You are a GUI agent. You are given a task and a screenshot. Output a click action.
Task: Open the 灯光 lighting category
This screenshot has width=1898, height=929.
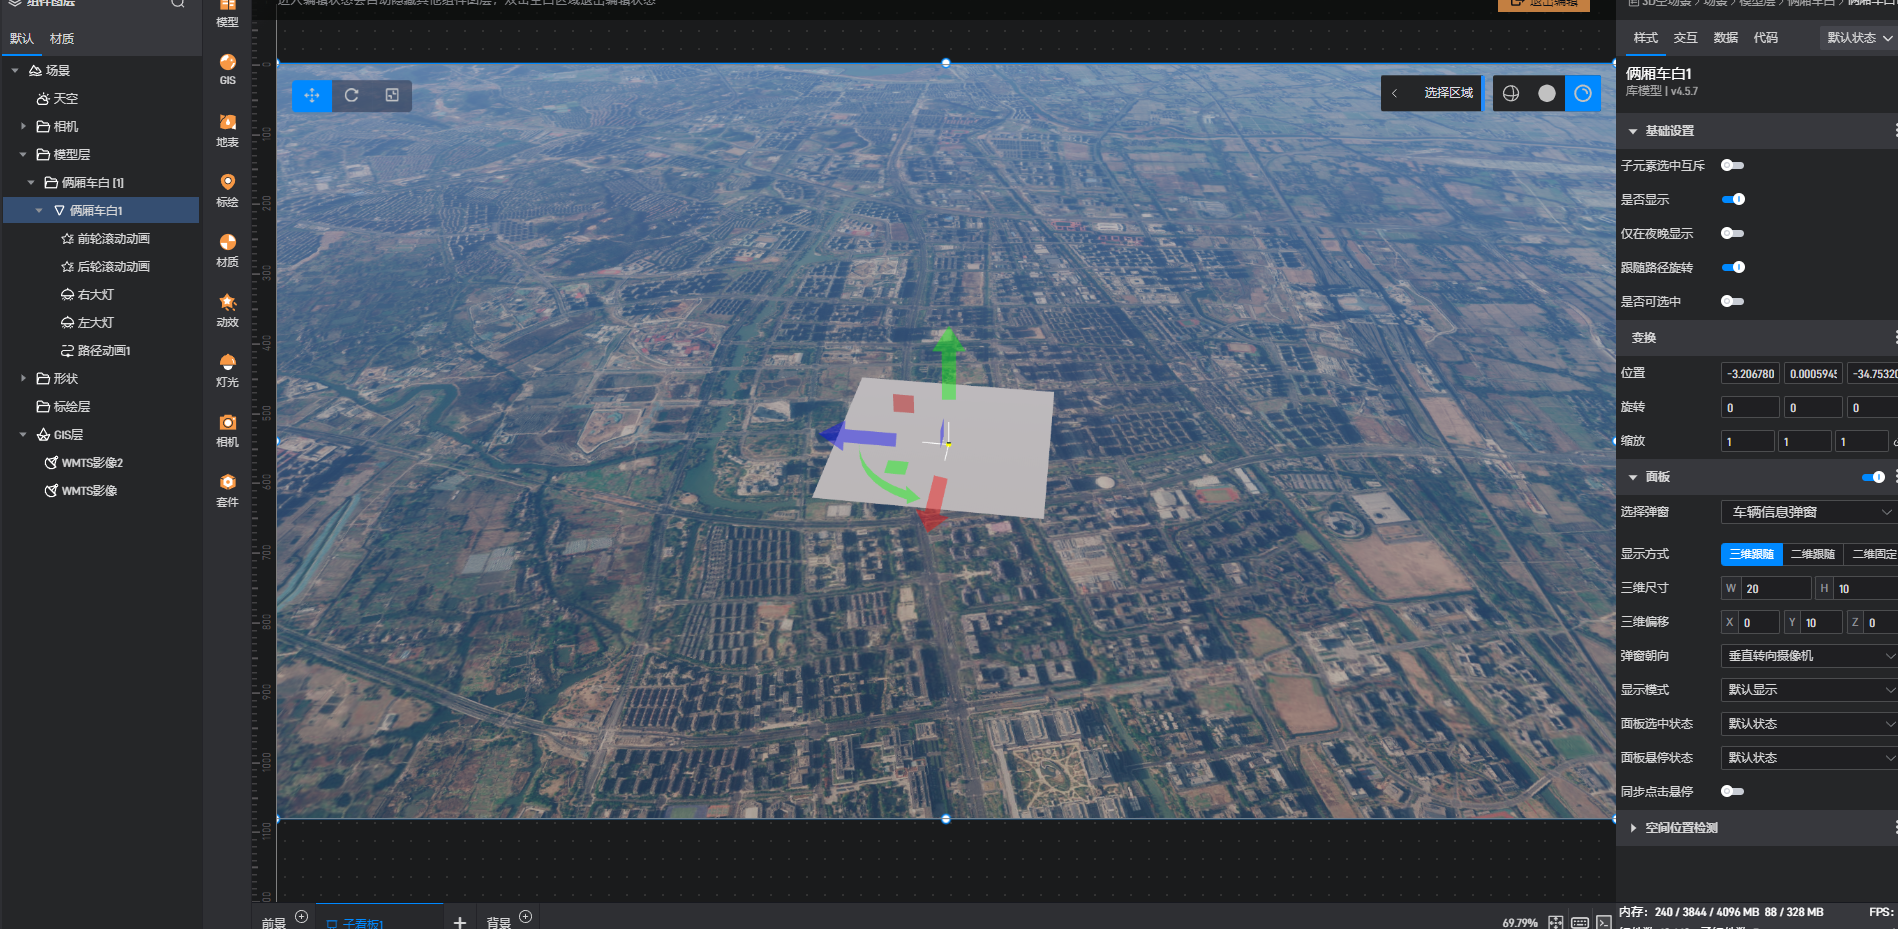point(228,369)
